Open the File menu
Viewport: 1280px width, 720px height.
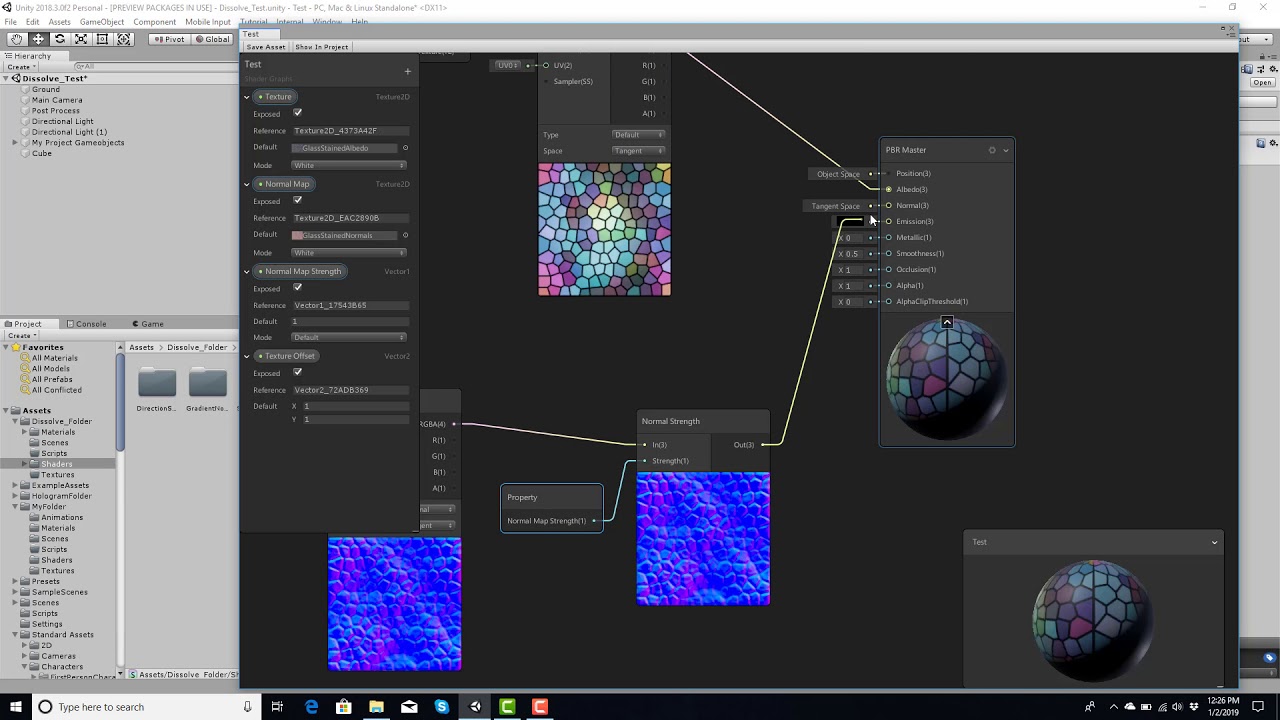coord(10,22)
